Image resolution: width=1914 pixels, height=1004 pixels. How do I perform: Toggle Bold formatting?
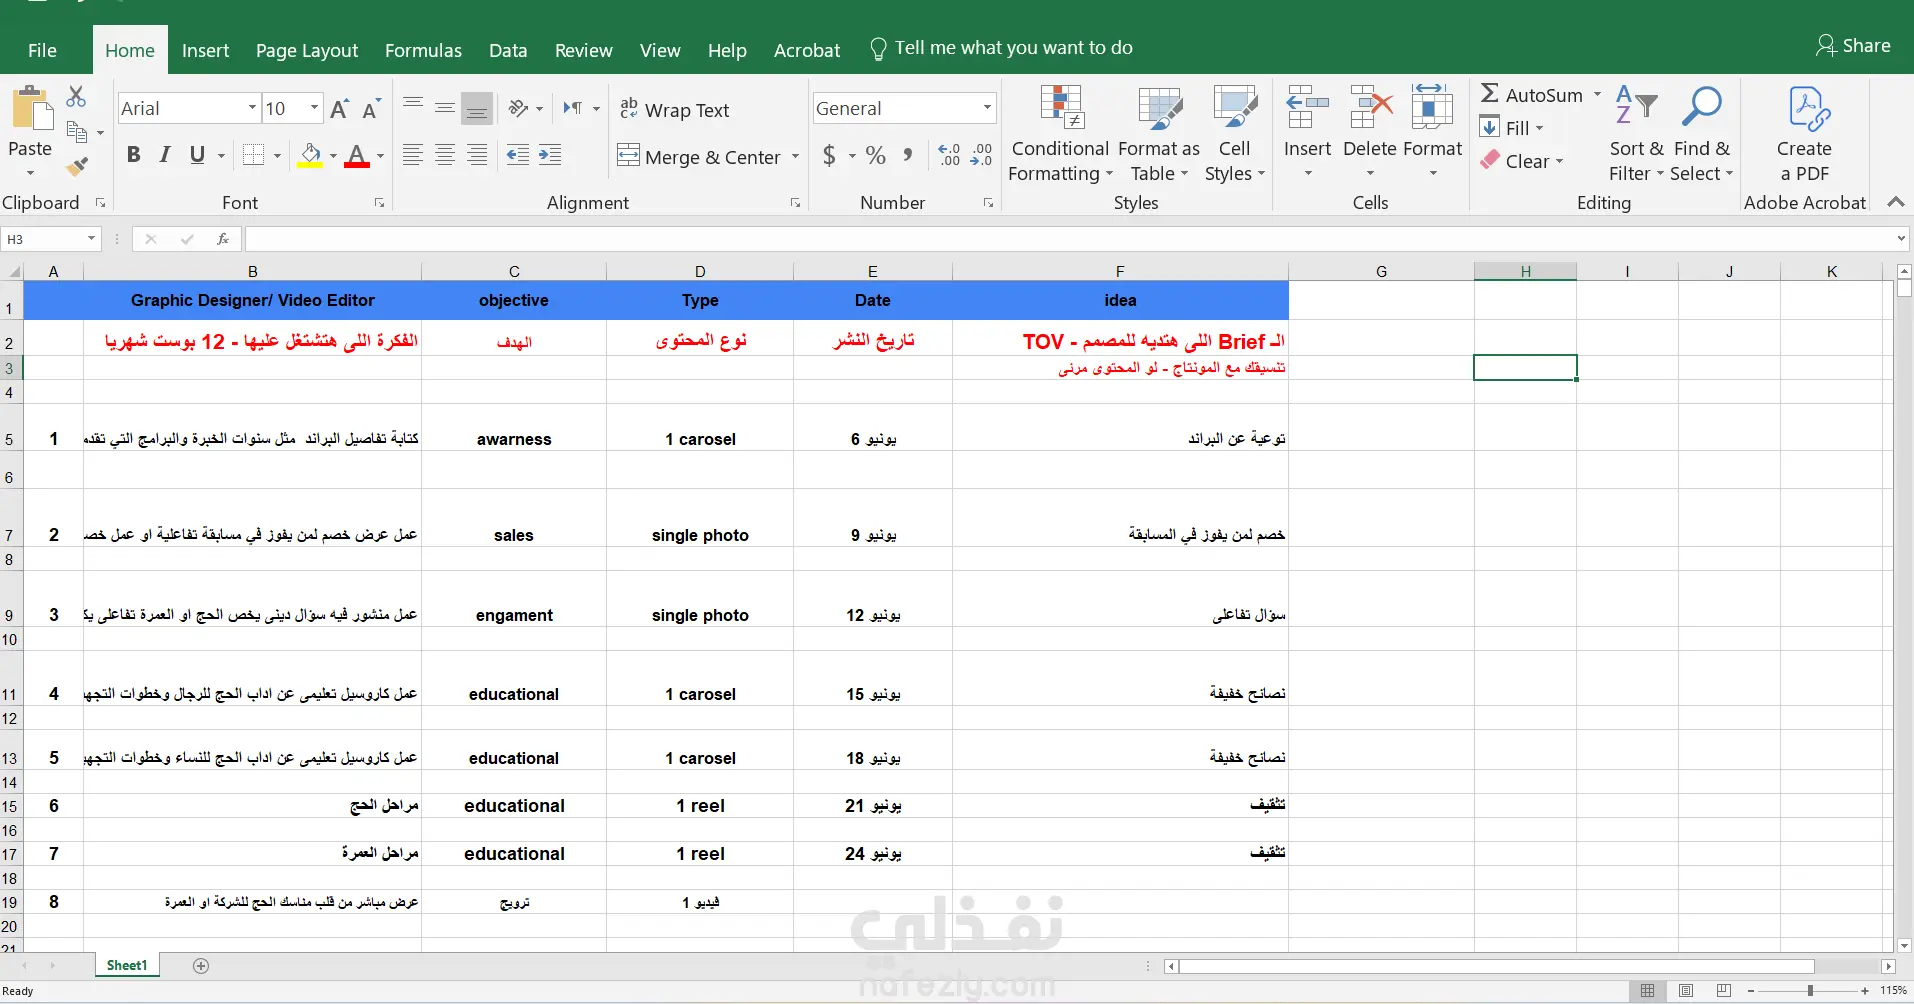point(134,155)
